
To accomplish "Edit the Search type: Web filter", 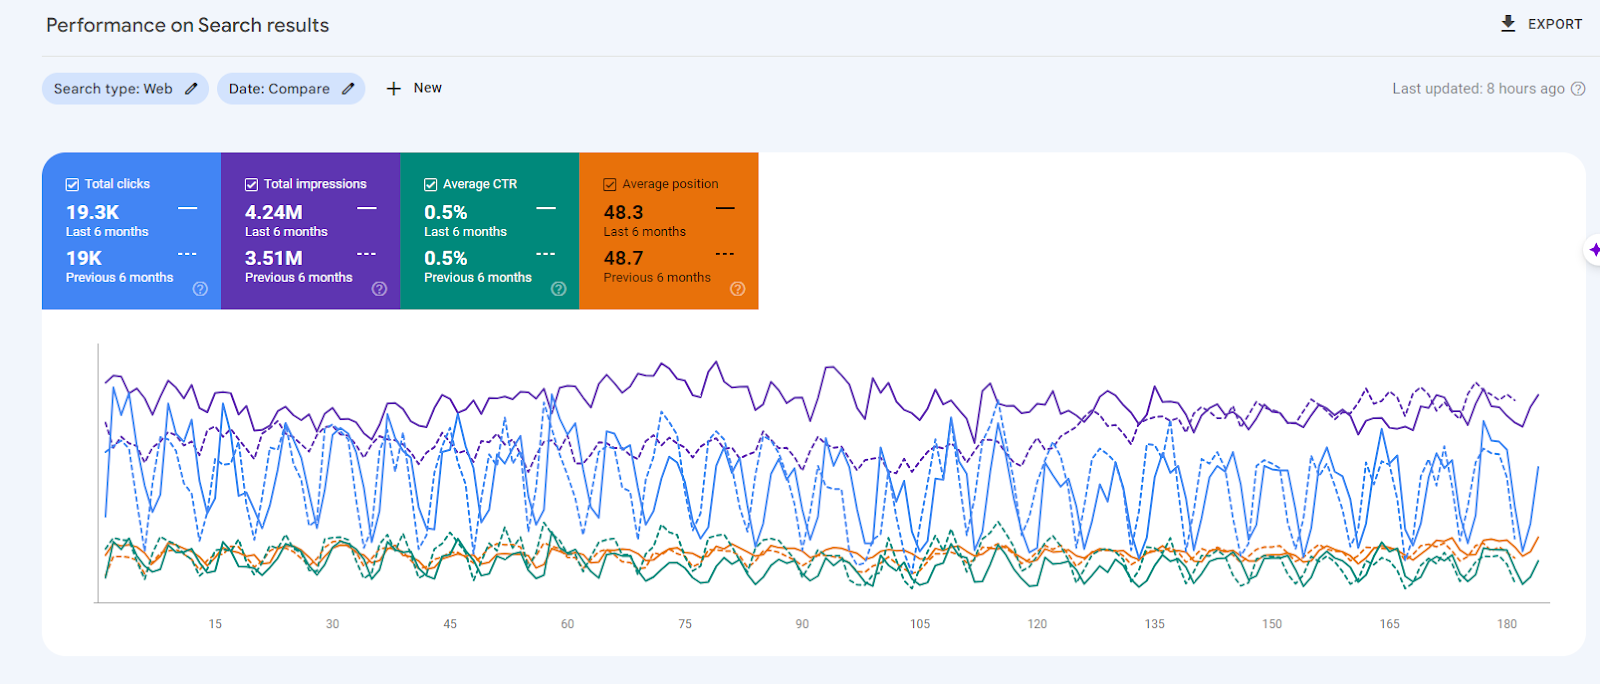I will [x=125, y=89].
